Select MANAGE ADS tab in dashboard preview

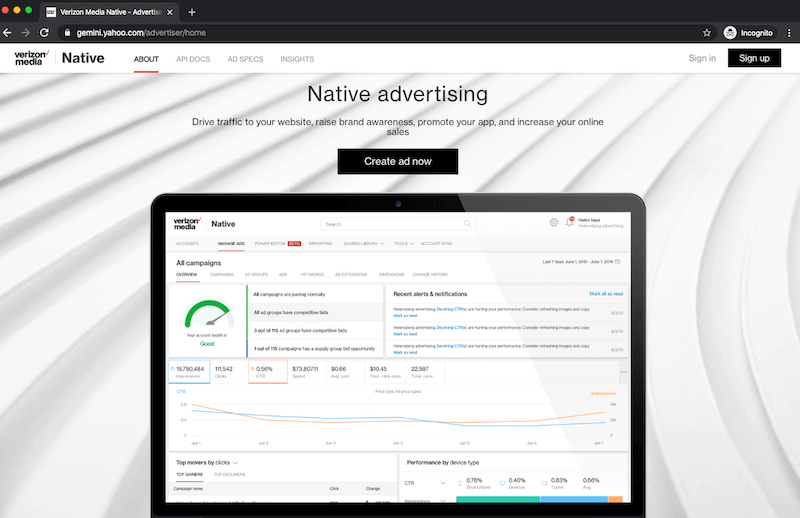coord(231,243)
